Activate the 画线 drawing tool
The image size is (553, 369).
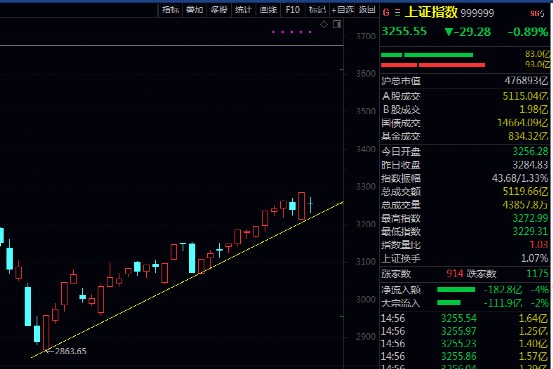point(268,10)
